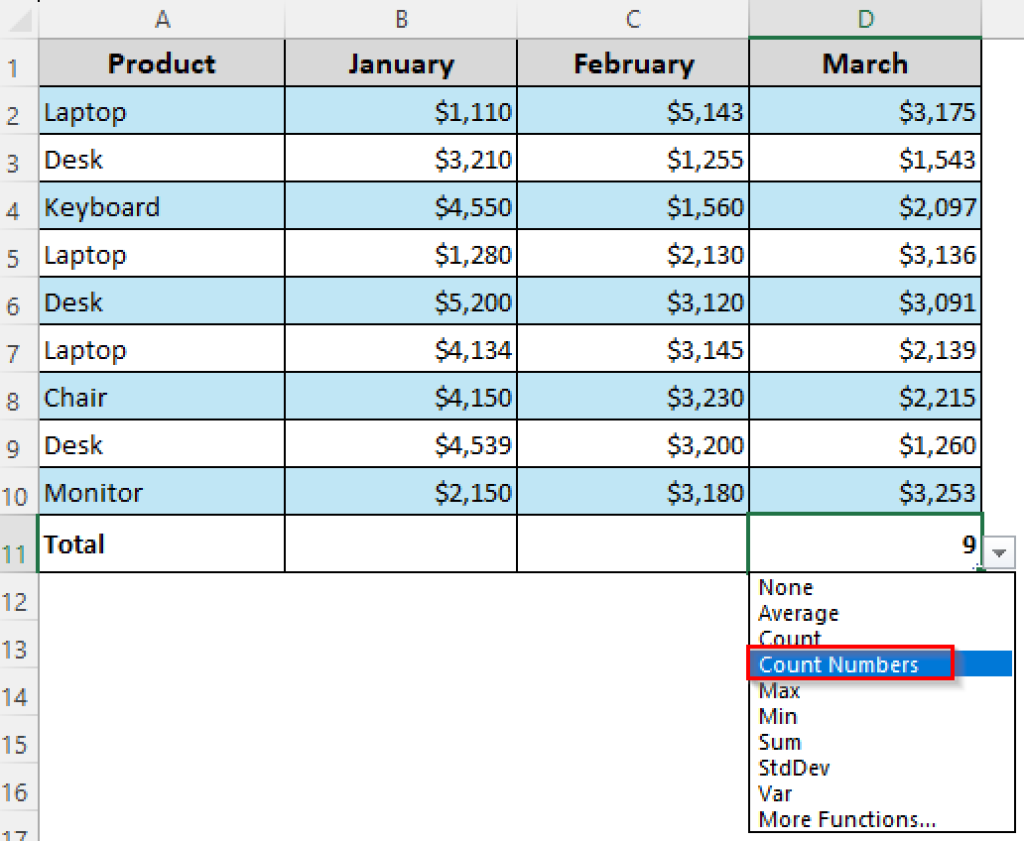This screenshot has width=1024, height=841.
Task: Click the Total label cell
Action: click(162, 544)
